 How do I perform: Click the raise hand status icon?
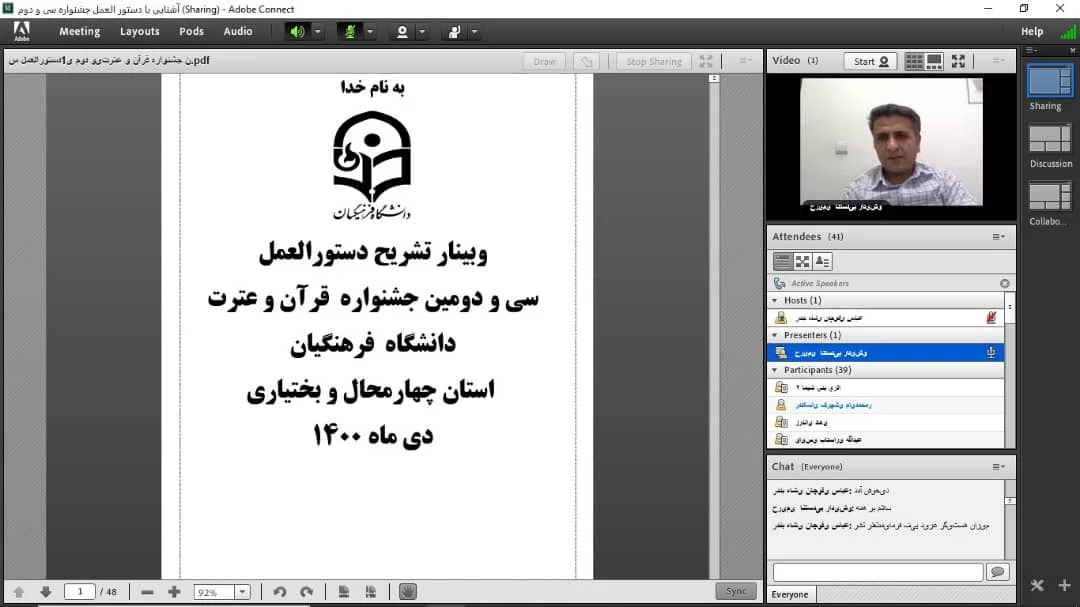454,32
